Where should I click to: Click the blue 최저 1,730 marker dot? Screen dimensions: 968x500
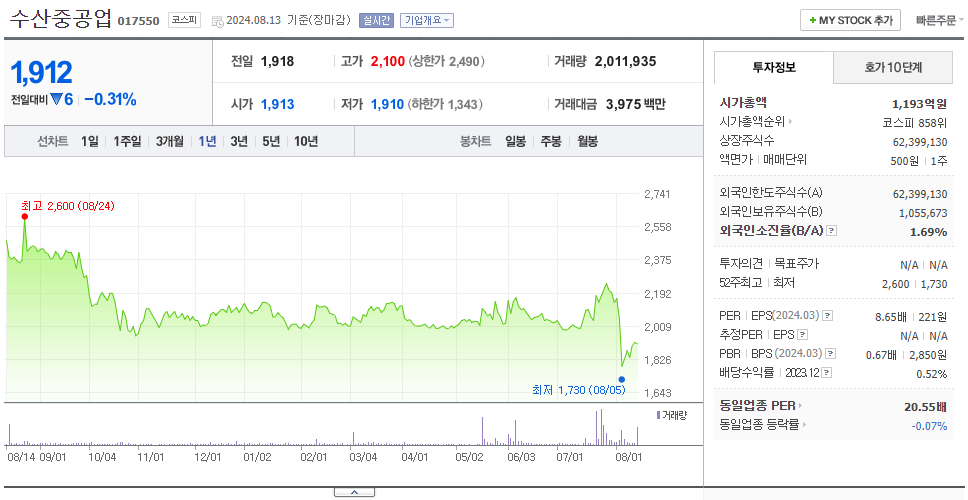point(622,380)
